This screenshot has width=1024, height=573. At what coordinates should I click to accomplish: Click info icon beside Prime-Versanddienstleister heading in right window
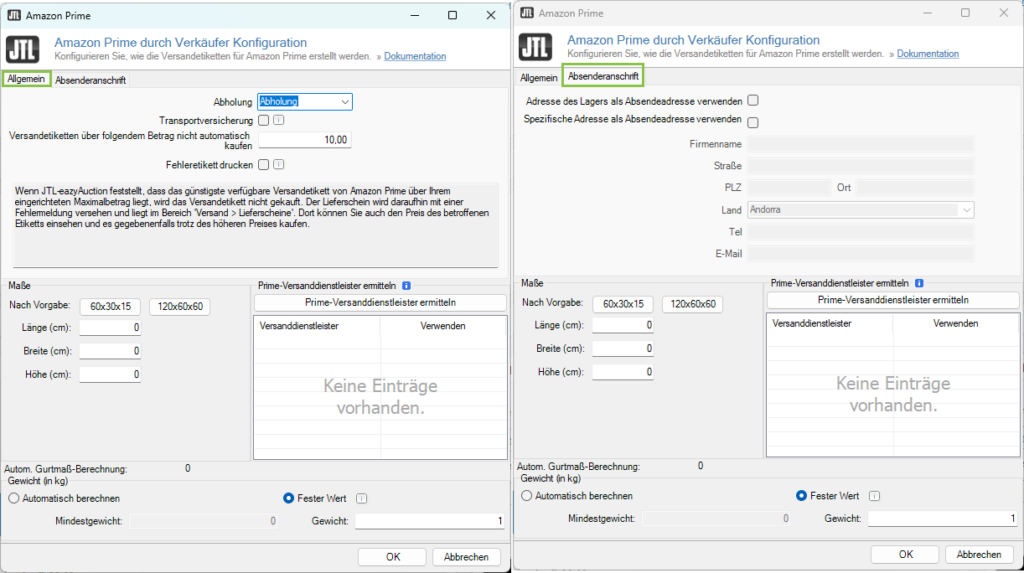pos(919,283)
